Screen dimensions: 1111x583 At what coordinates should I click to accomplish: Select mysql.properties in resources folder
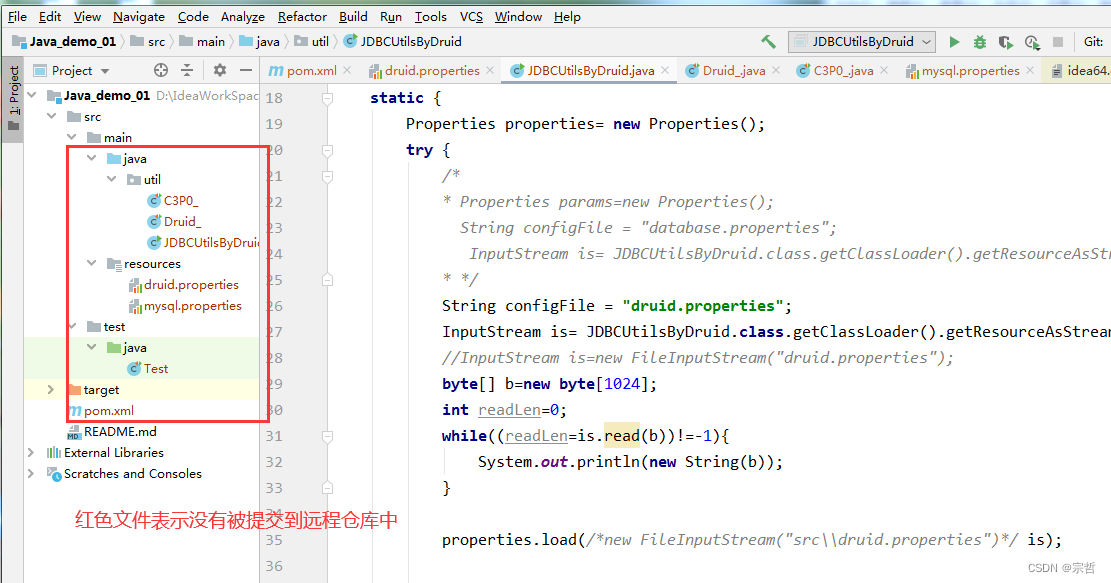pyautogui.click(x=185, y=305)
